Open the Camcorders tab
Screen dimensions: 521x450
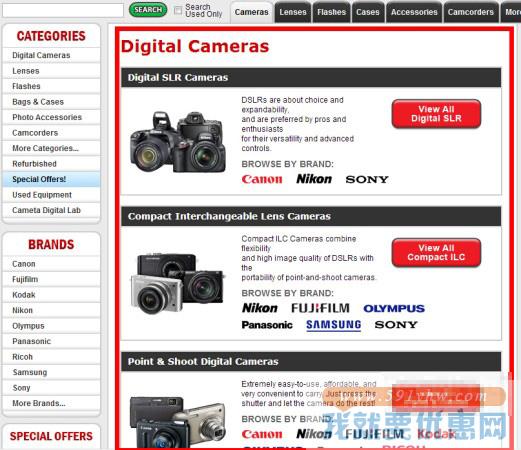pyautogui.click(x=471, y=12)
